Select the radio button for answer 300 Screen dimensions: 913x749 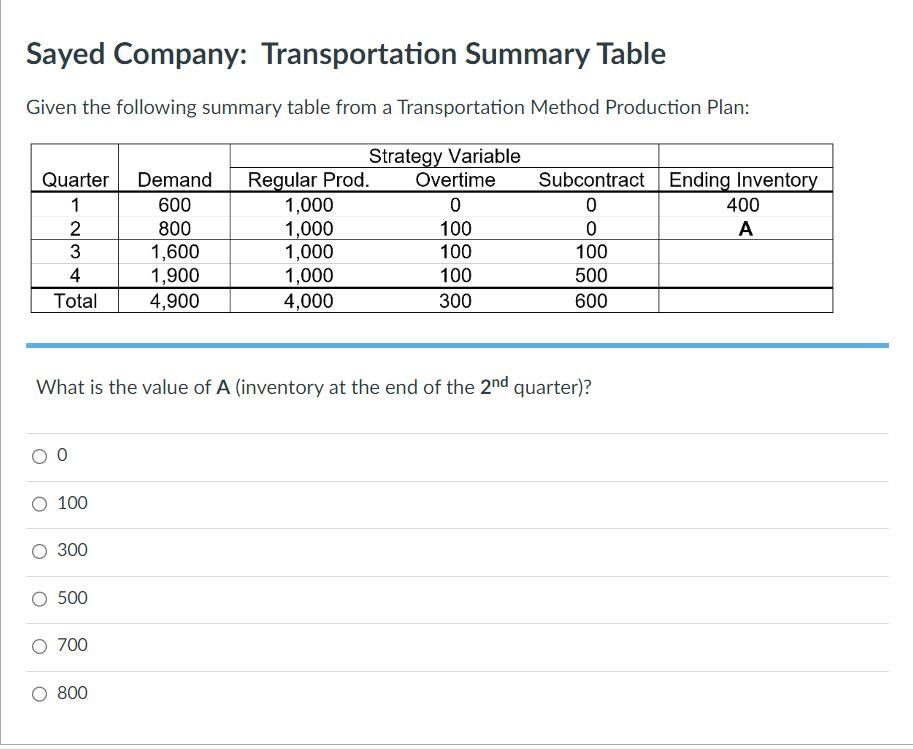38,551
